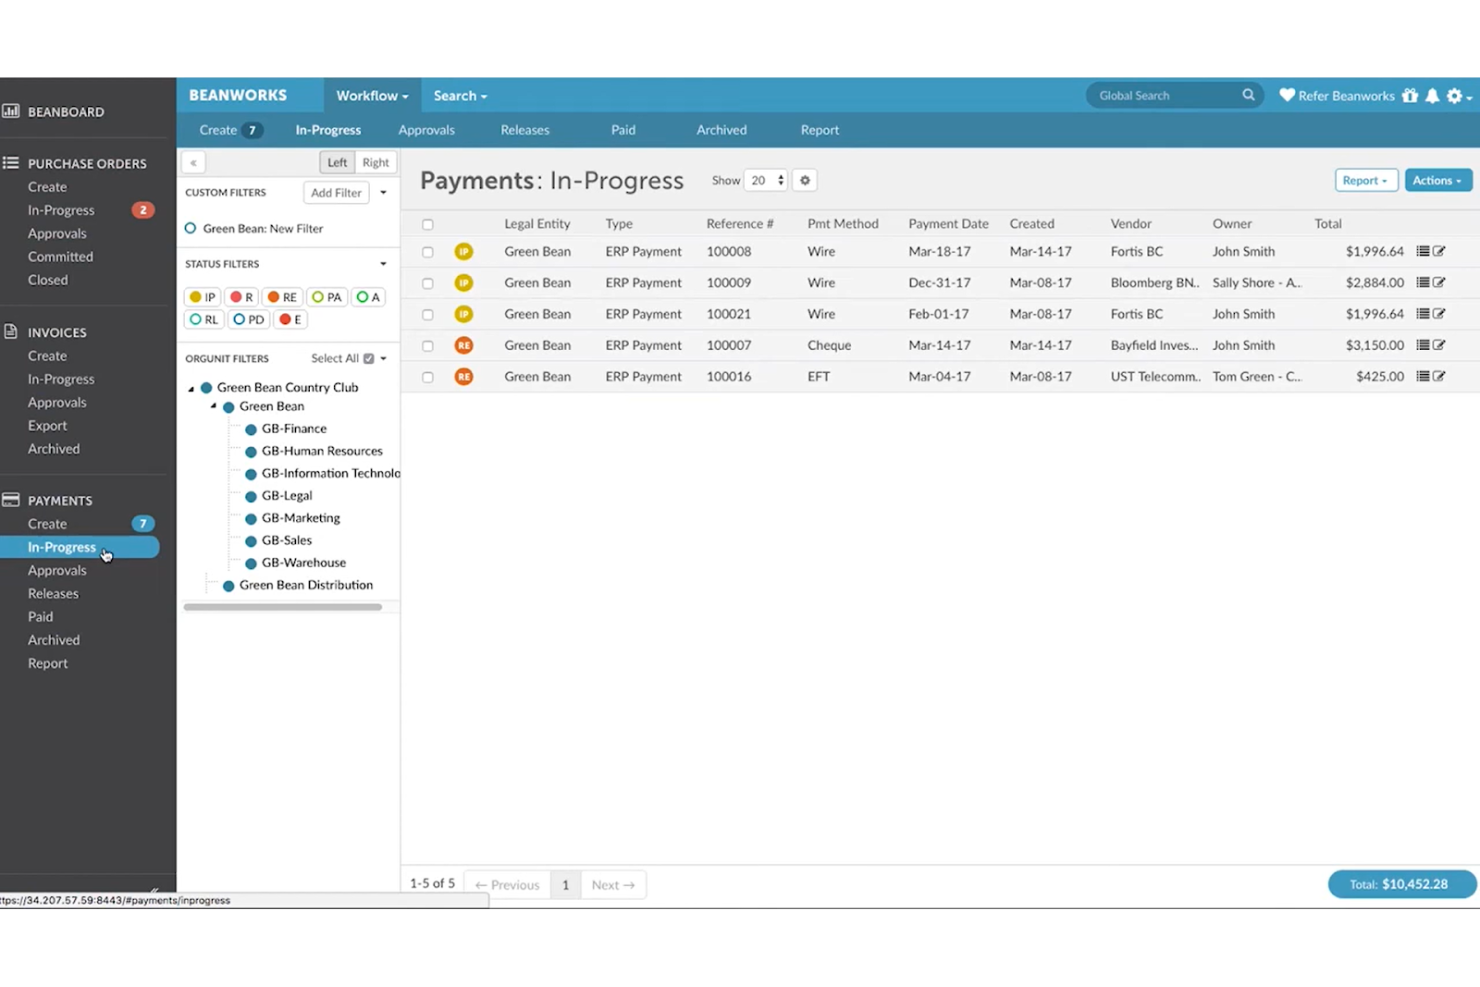Viewport: 1480px width, 987px height.
Task: Switch to the Report tab in top bar
Action: 820,130
